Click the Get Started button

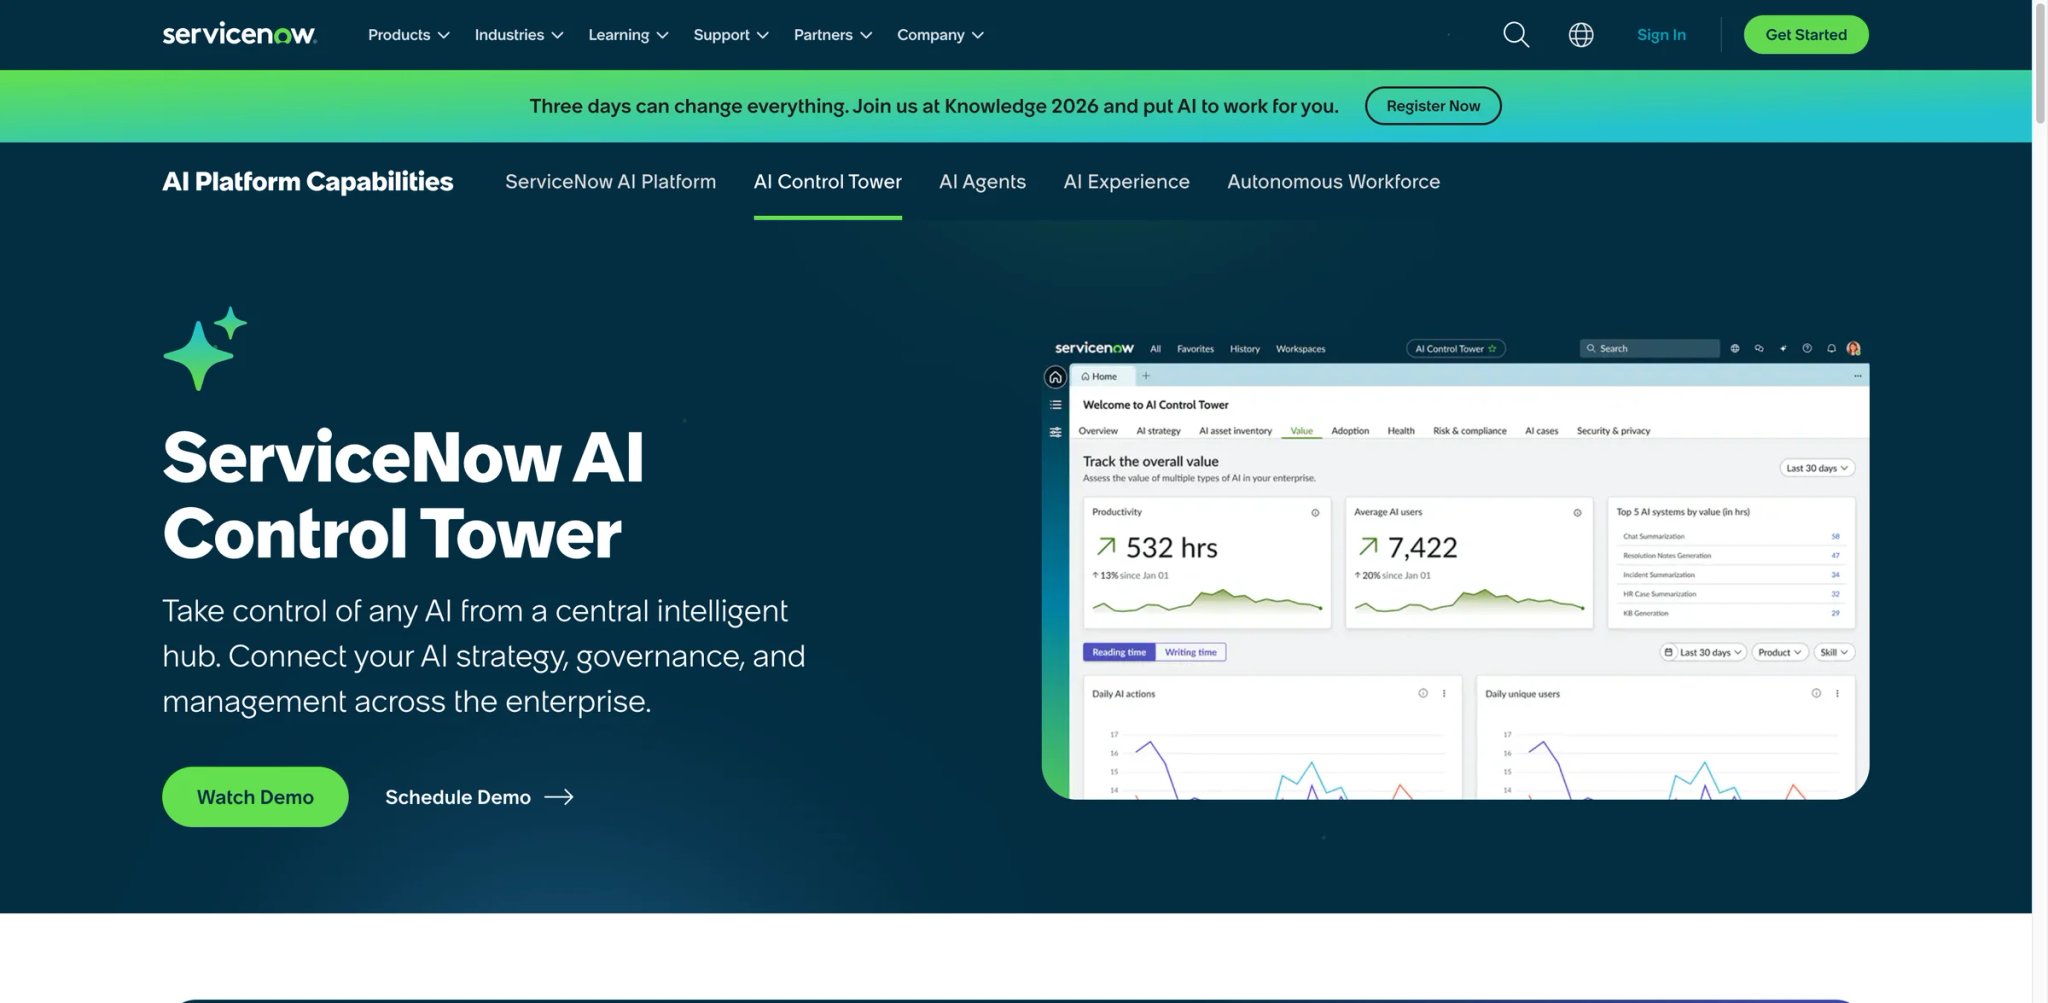click(1806, 35)
